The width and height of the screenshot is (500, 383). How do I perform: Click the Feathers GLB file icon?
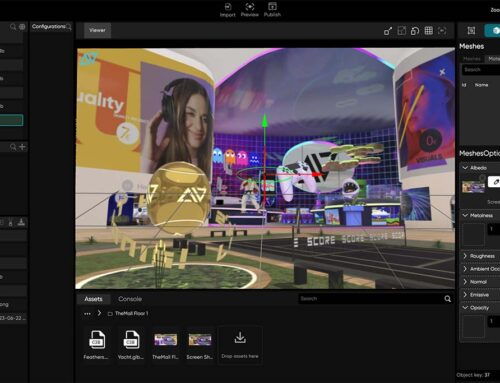97,339
